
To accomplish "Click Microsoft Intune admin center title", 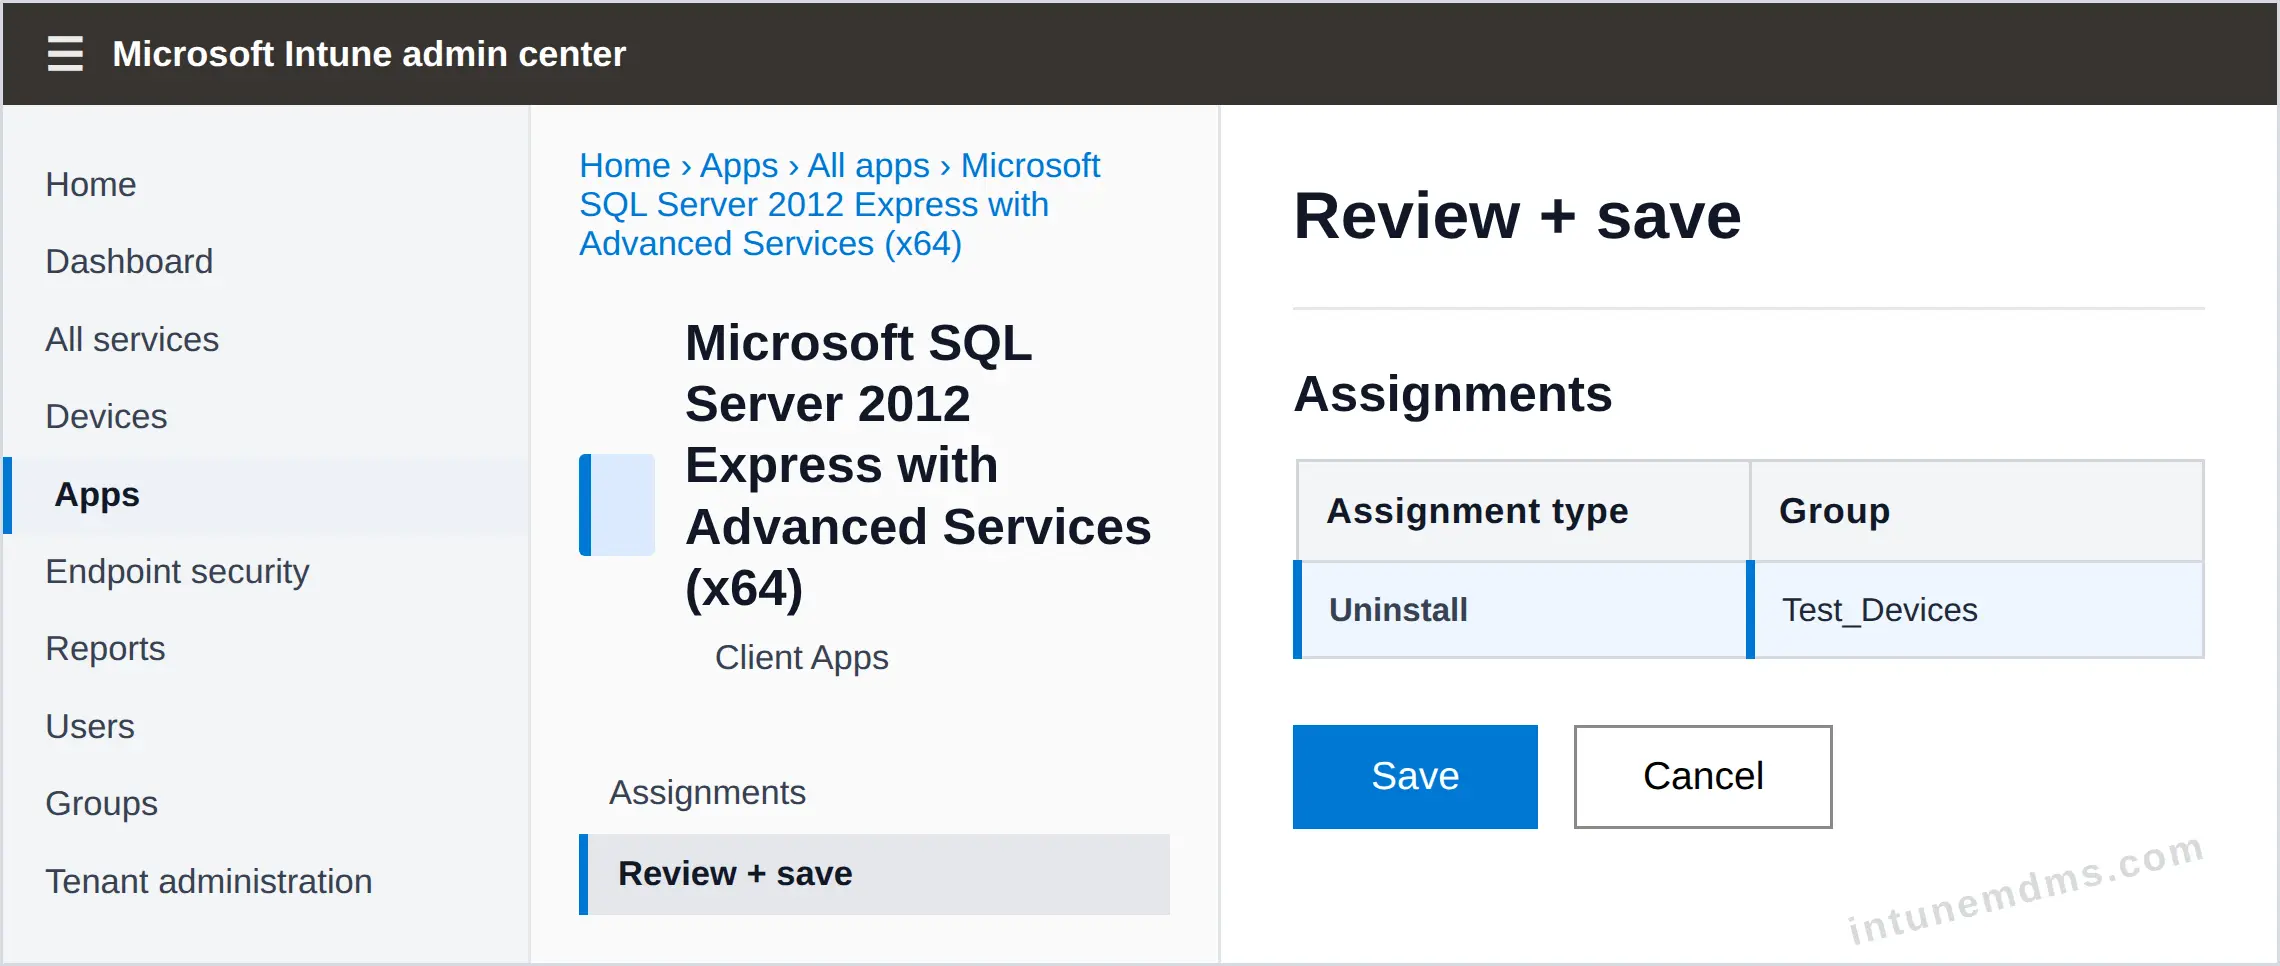I will click(369, 54).
